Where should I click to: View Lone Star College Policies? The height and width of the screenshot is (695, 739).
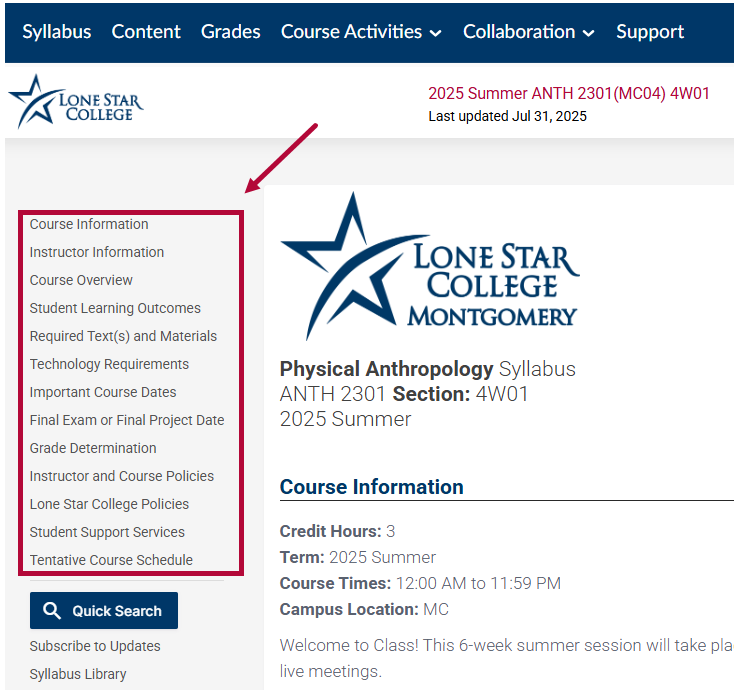tap(109, 504)
